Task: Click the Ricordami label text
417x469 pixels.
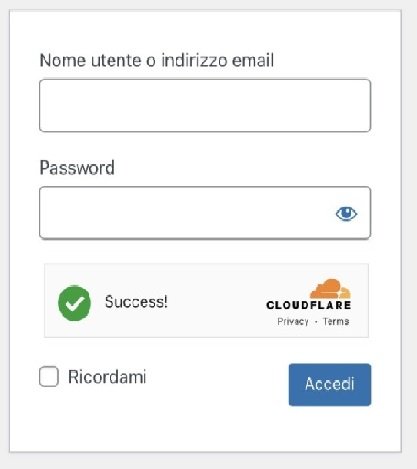Action: click(x=107, y=377)
